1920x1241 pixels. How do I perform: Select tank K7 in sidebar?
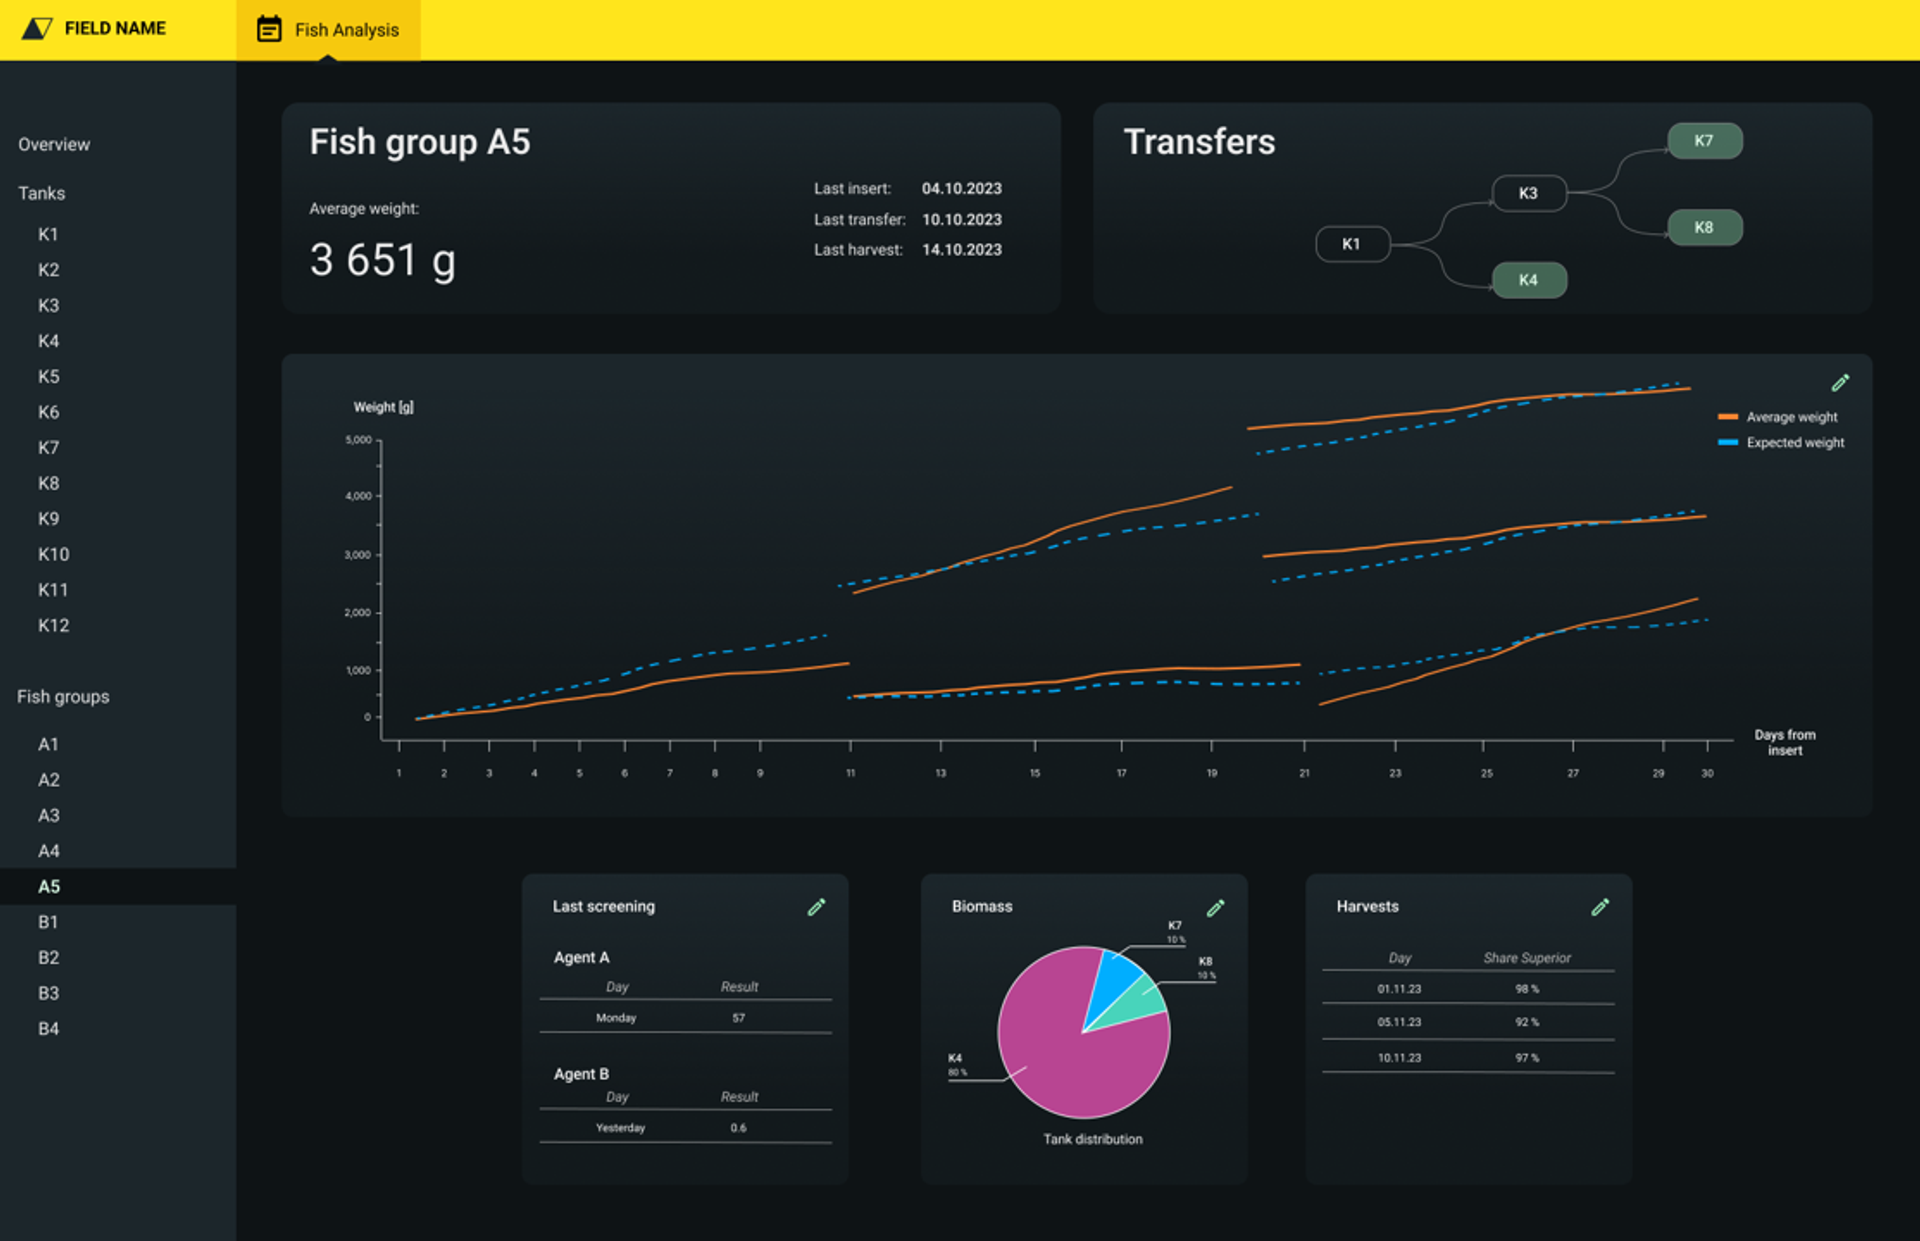tap(48, 447)
